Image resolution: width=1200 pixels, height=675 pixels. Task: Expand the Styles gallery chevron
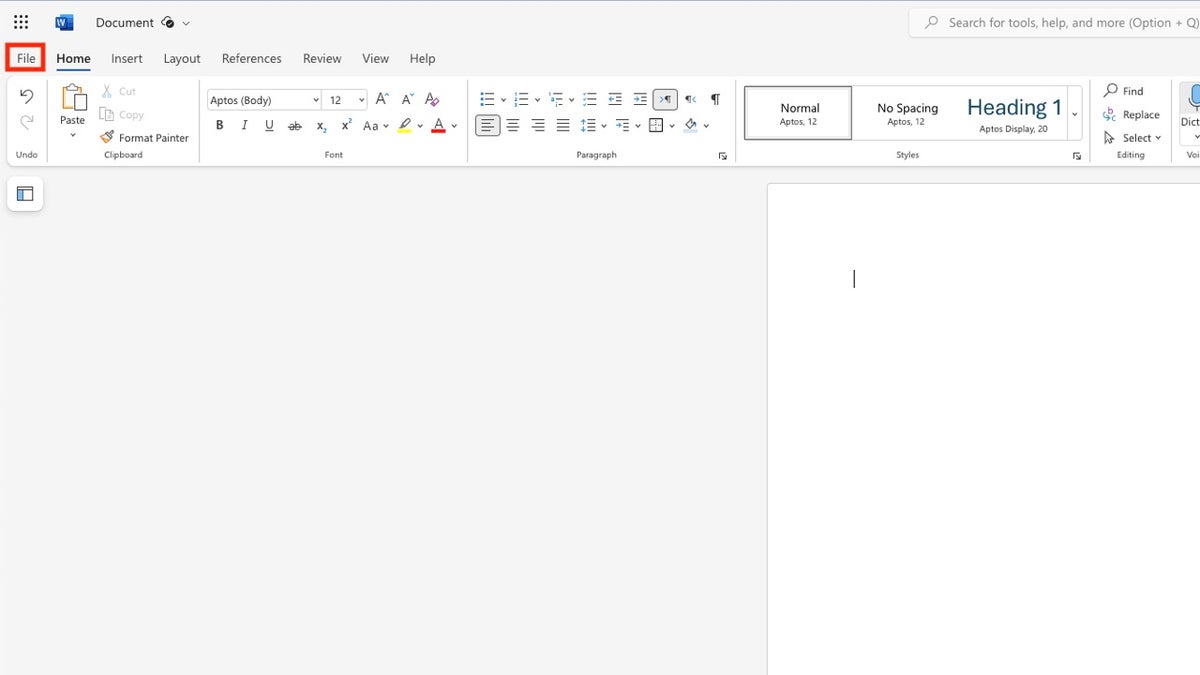click(x=1075, y=113)
